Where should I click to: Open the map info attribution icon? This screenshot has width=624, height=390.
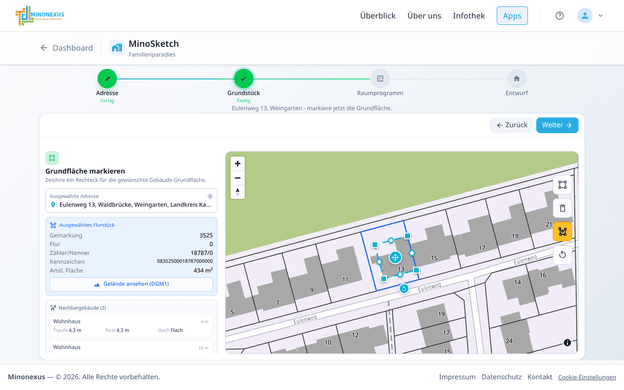tap(567, 343)
